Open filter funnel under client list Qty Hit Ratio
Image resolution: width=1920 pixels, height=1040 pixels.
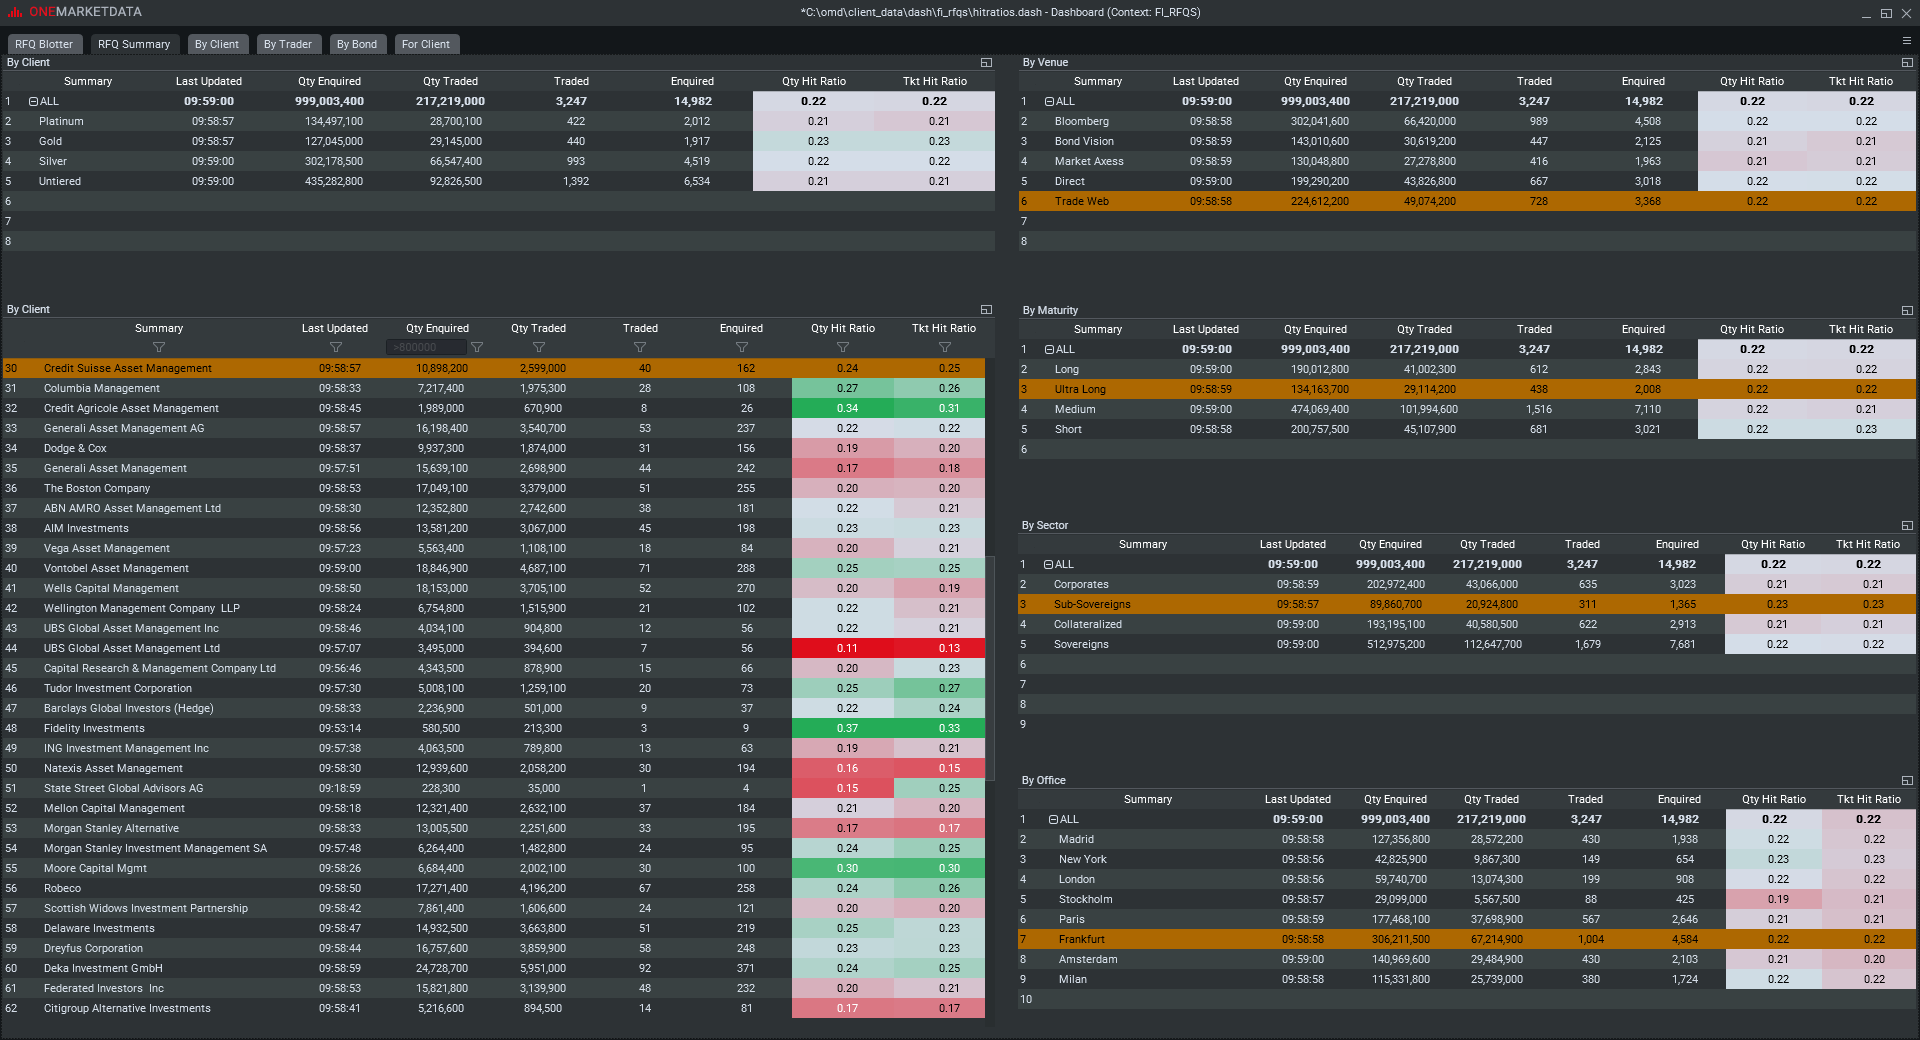point(843,347)
